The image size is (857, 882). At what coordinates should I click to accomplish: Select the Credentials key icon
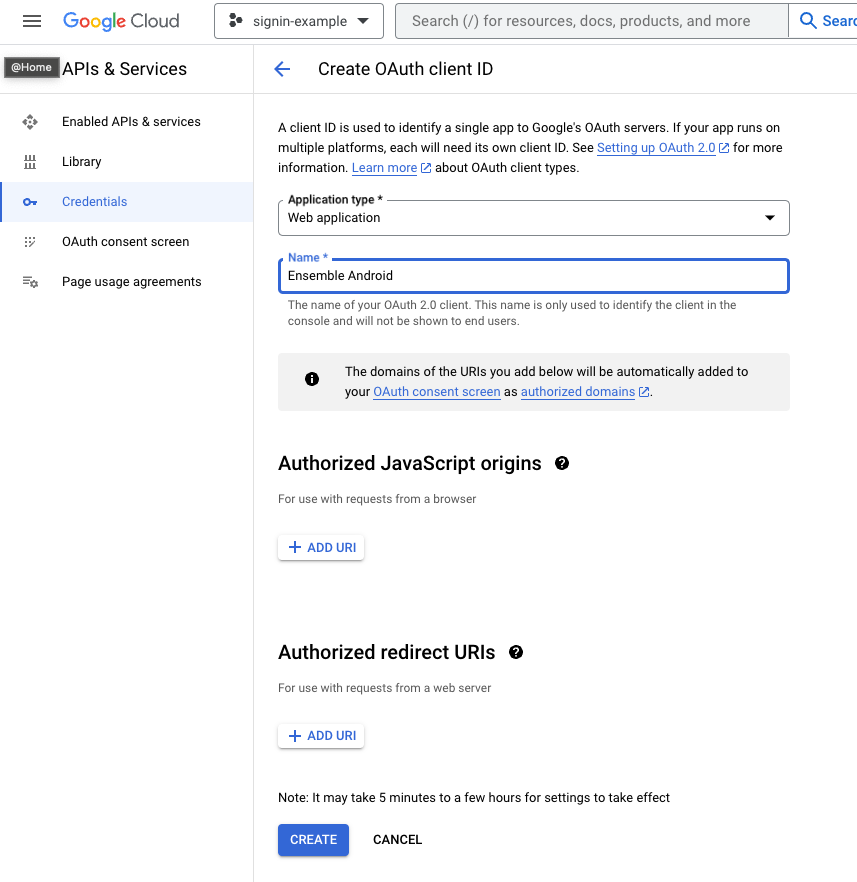click(x=31, y=201)
